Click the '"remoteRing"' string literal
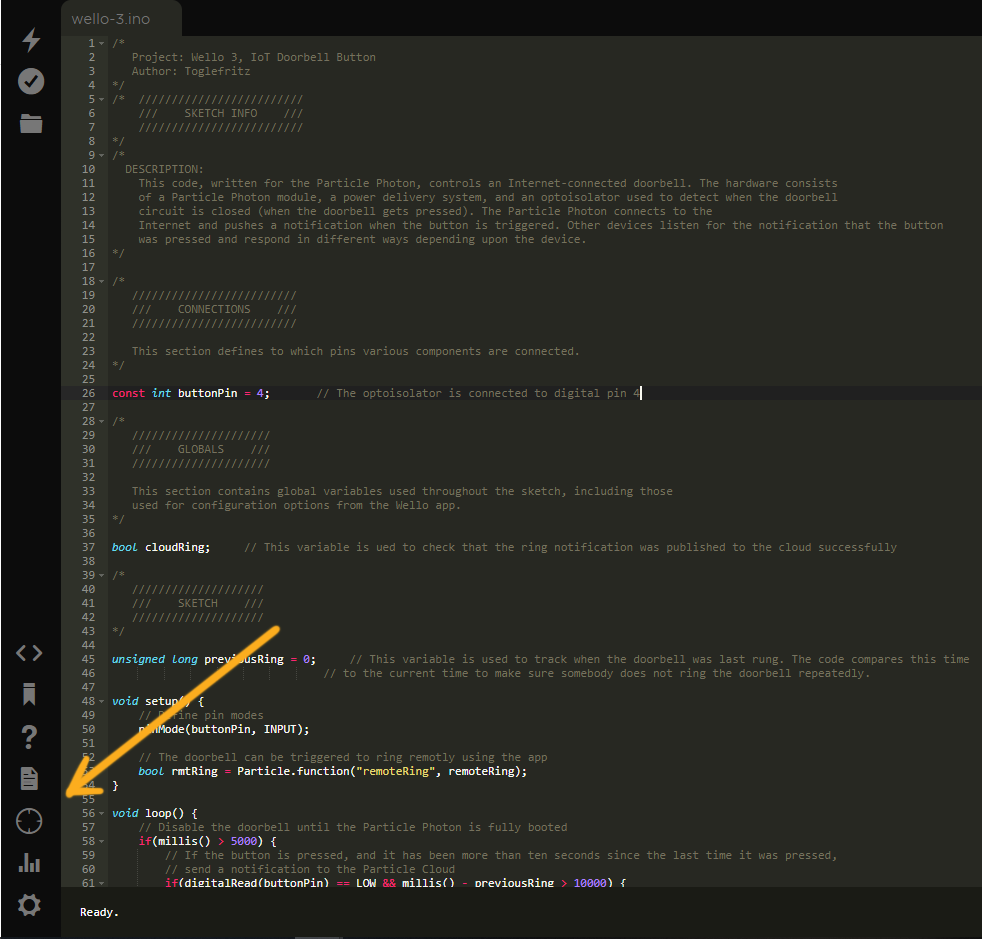This screenshot has width=982, height=939. 395,771
